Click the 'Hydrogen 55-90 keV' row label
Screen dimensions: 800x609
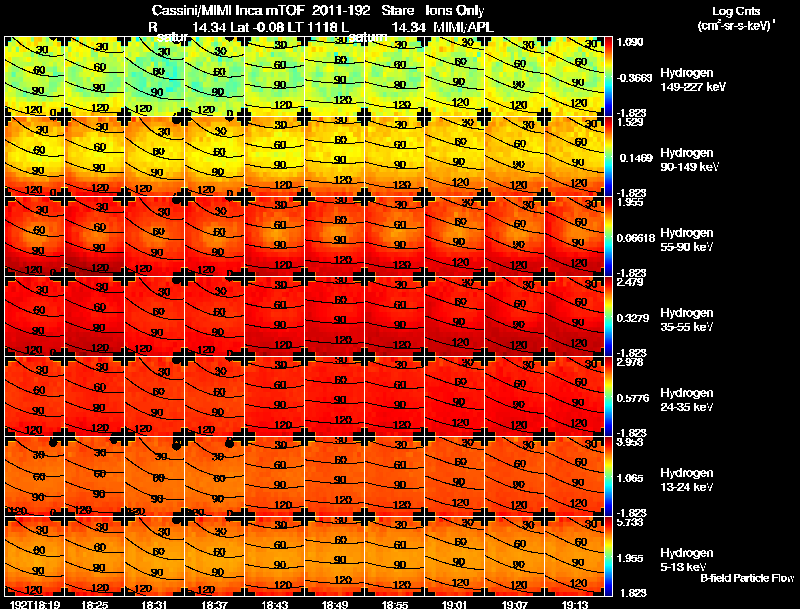[687, 240]
